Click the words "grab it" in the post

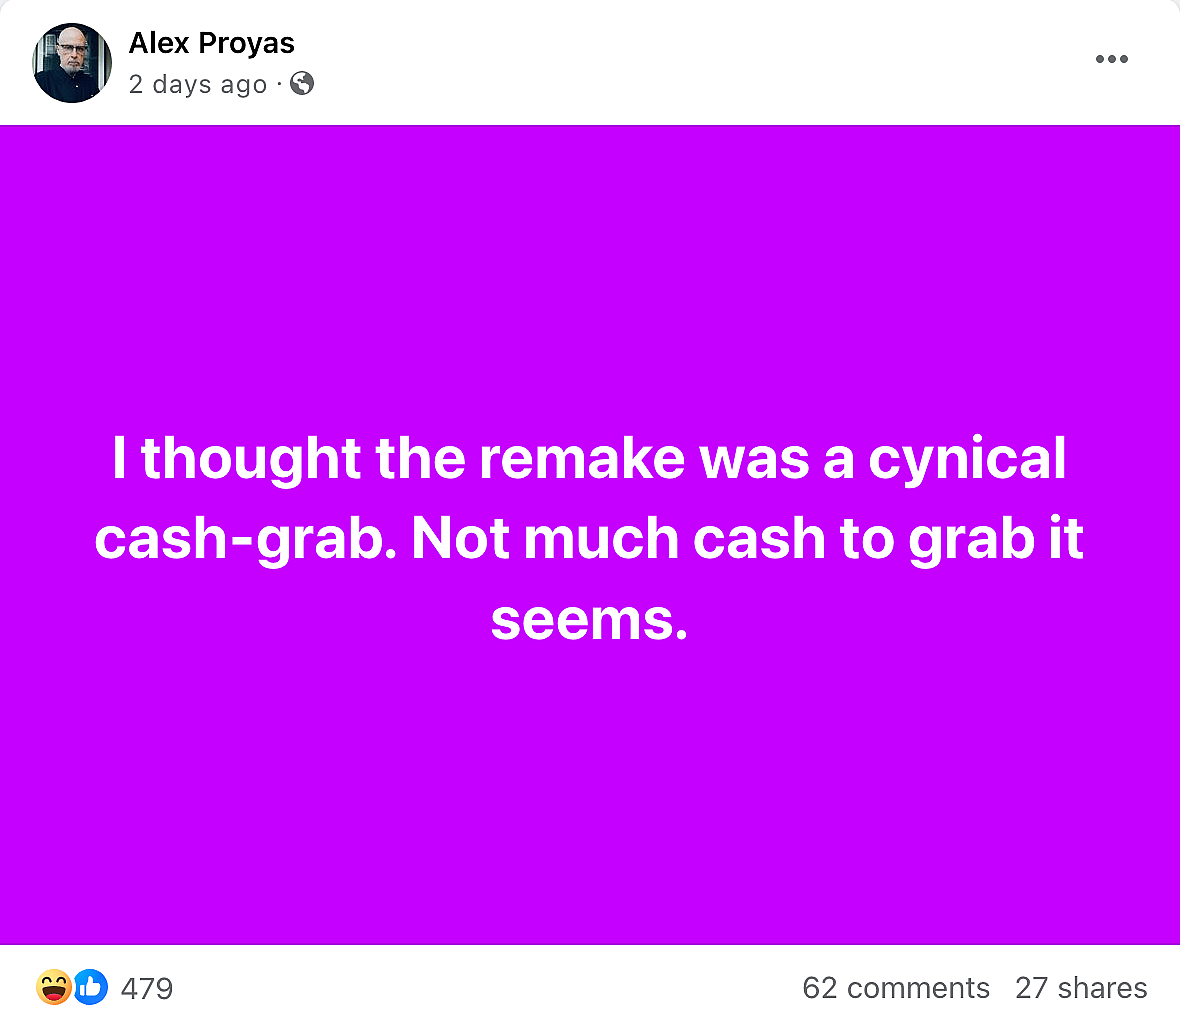click(x=996, y=540)
